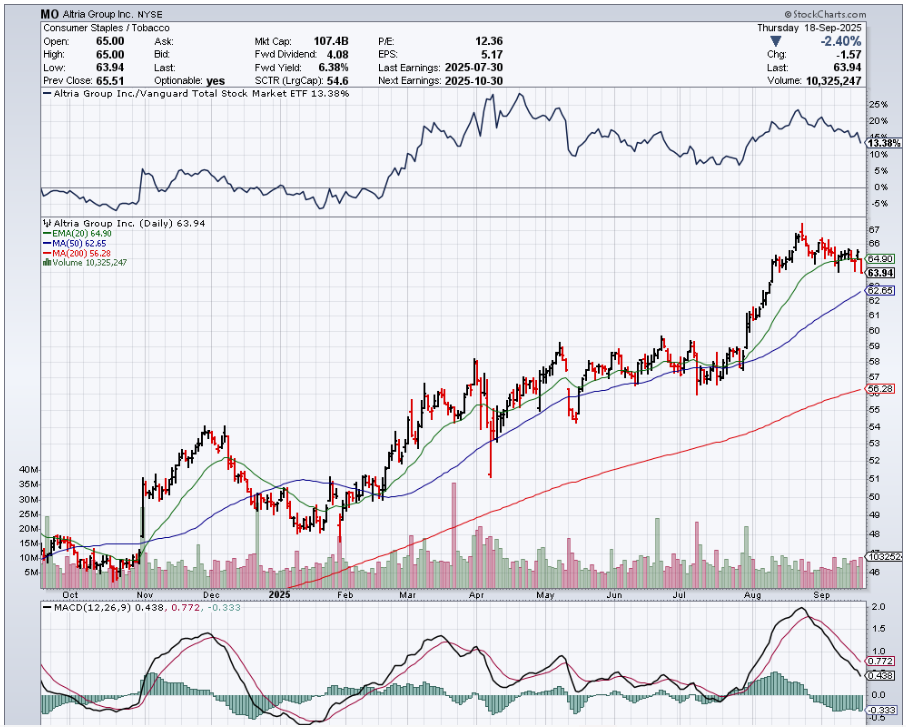Viewport: 906px width, 727px height.
Task: Click the High value 65.00
Action: tap(110, 54)
